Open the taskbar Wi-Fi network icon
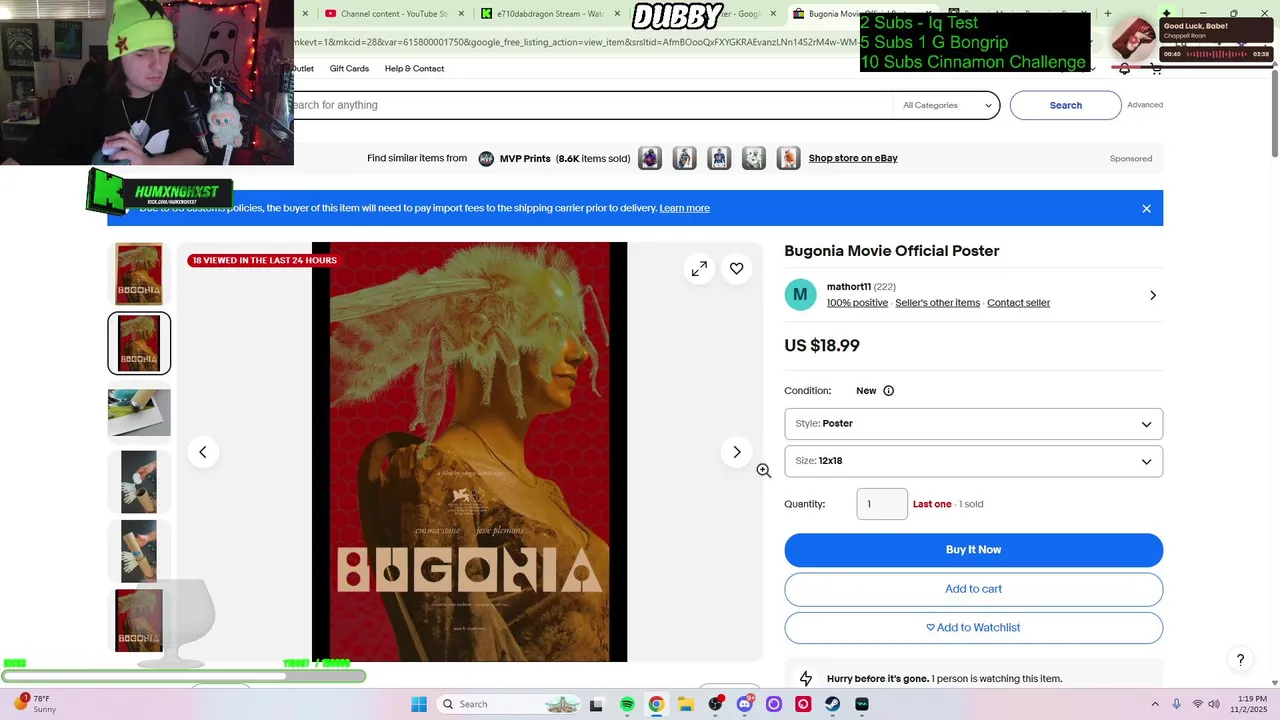Viewport: 1280px width, 720px height. pos(1198,704)
